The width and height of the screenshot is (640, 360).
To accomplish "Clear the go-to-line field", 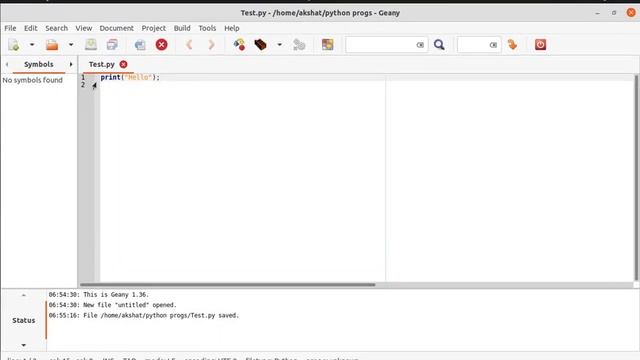I will (x=493, y=45).
